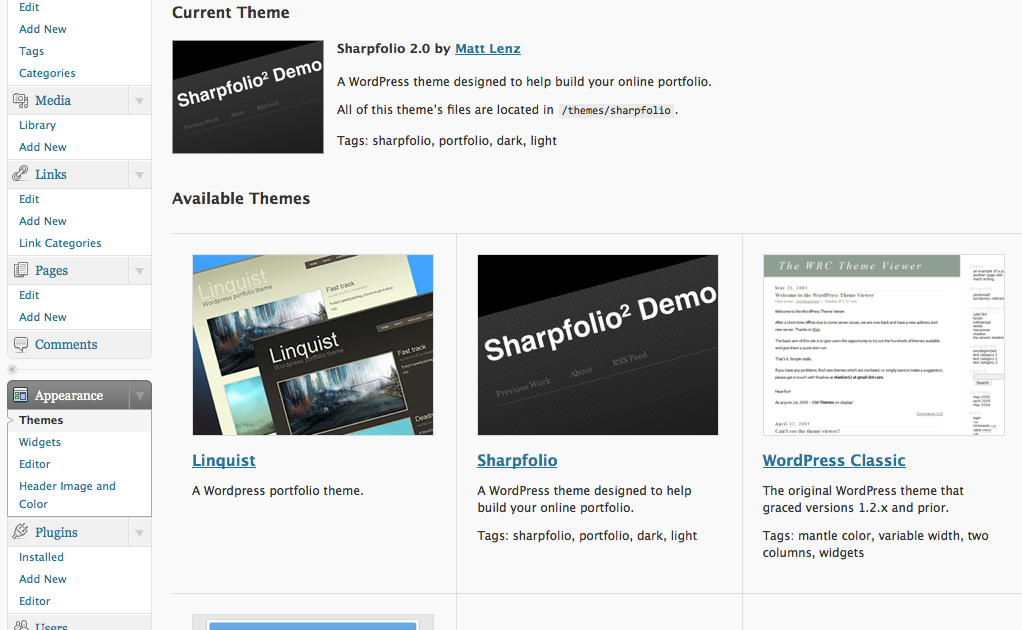
Task: Open Editor under Appearance
Action: [35, 464]
